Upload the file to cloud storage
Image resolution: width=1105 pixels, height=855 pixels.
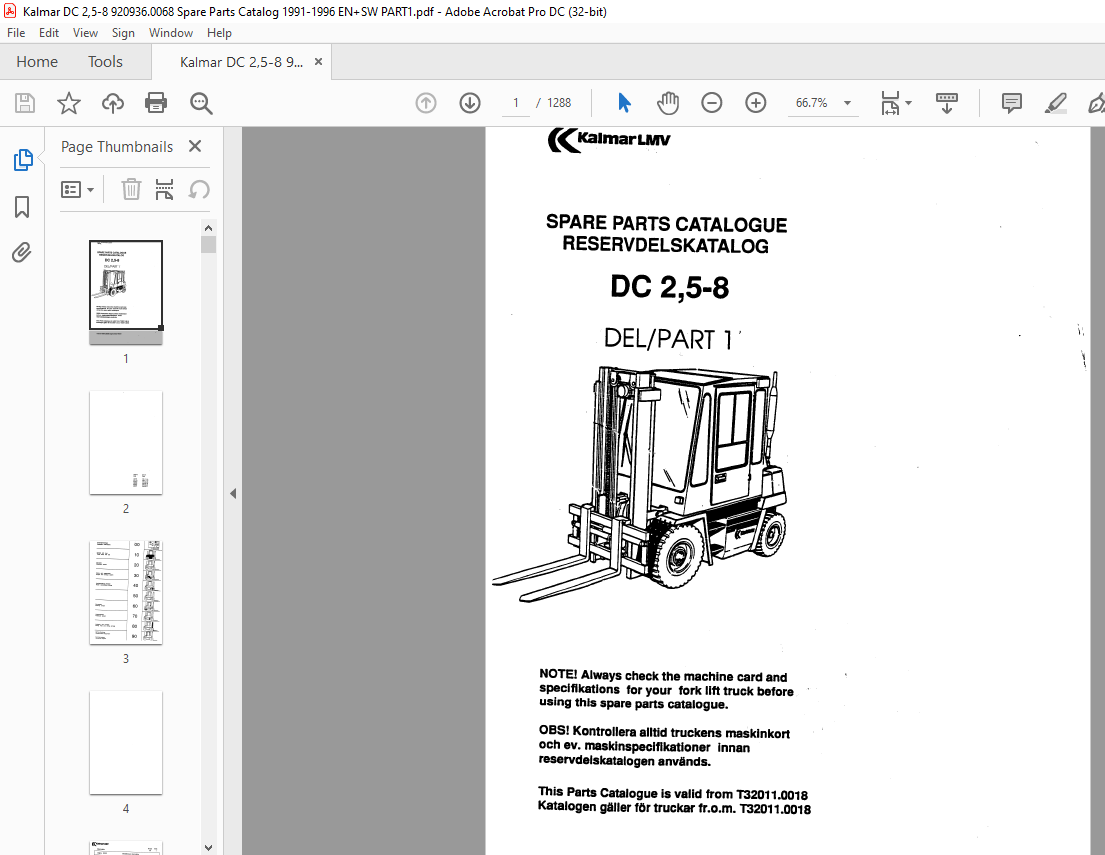tap(112, 103)
